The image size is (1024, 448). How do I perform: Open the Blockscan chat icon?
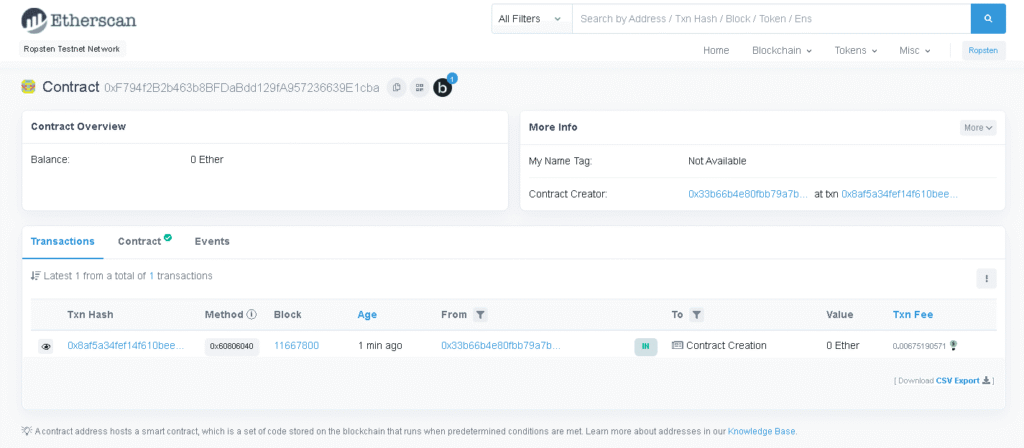[443, 88]
